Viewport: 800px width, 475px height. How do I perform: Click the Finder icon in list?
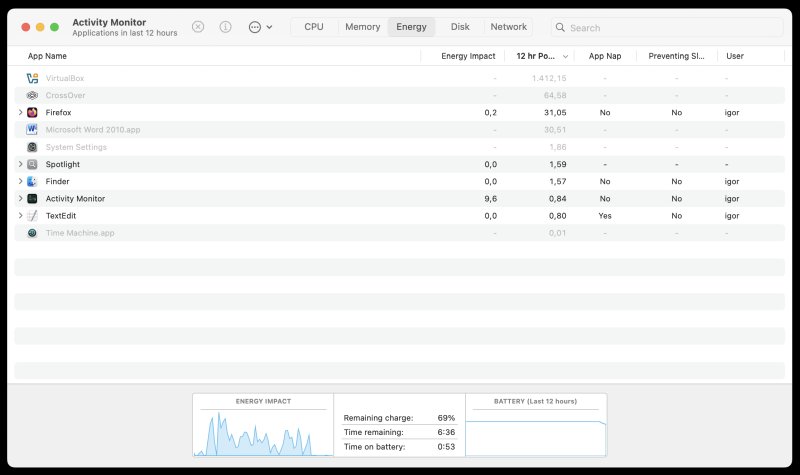pyautogui.click(x=33, y=181)
